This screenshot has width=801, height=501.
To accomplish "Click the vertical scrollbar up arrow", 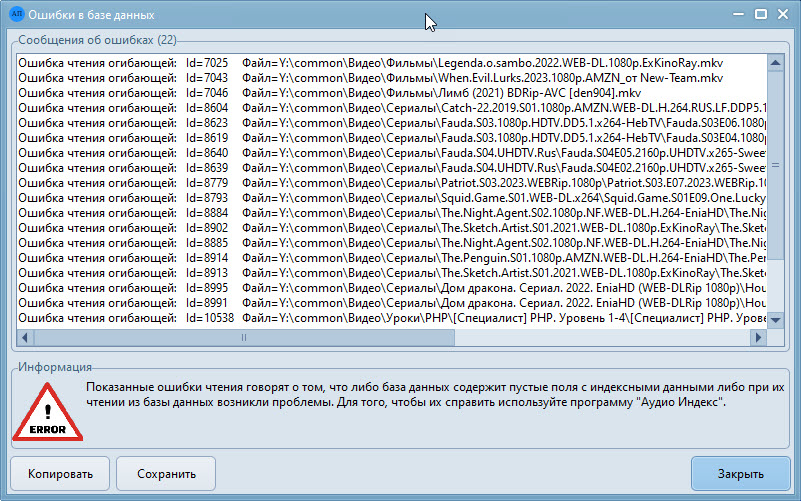I will (x=775, y=63).
